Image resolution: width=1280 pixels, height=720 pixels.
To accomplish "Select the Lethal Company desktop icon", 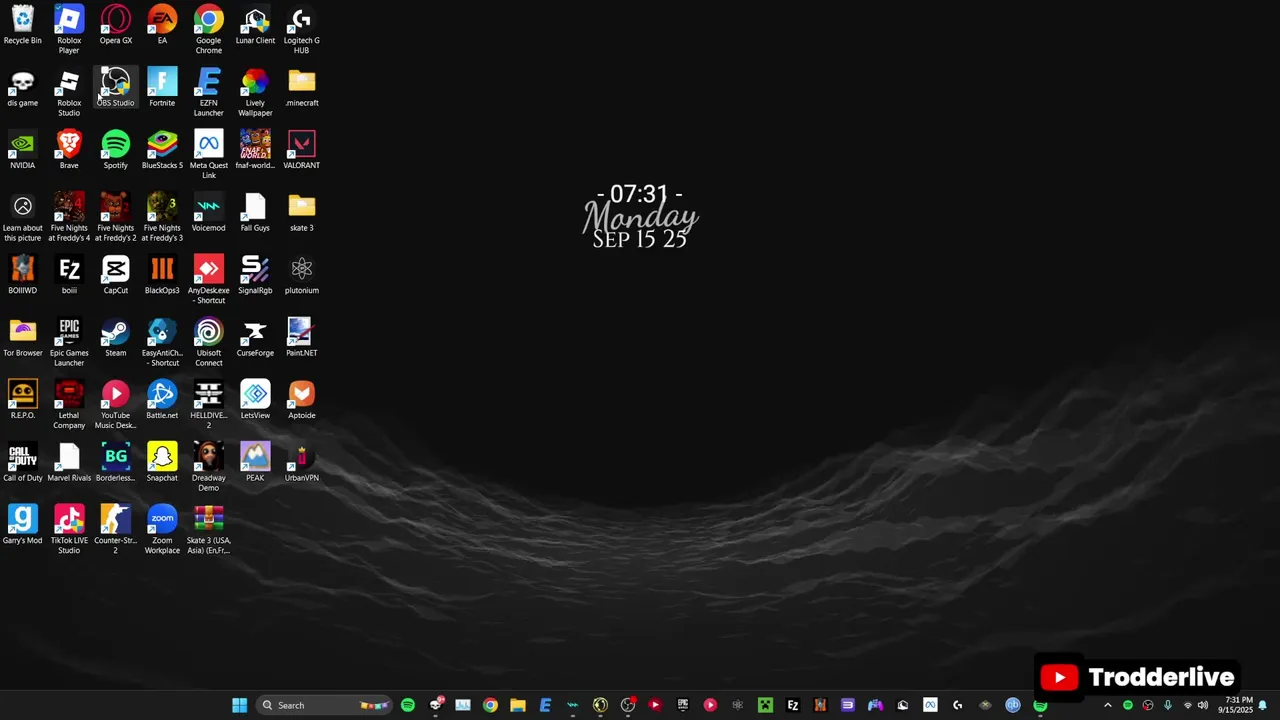I will coord(69,405).
